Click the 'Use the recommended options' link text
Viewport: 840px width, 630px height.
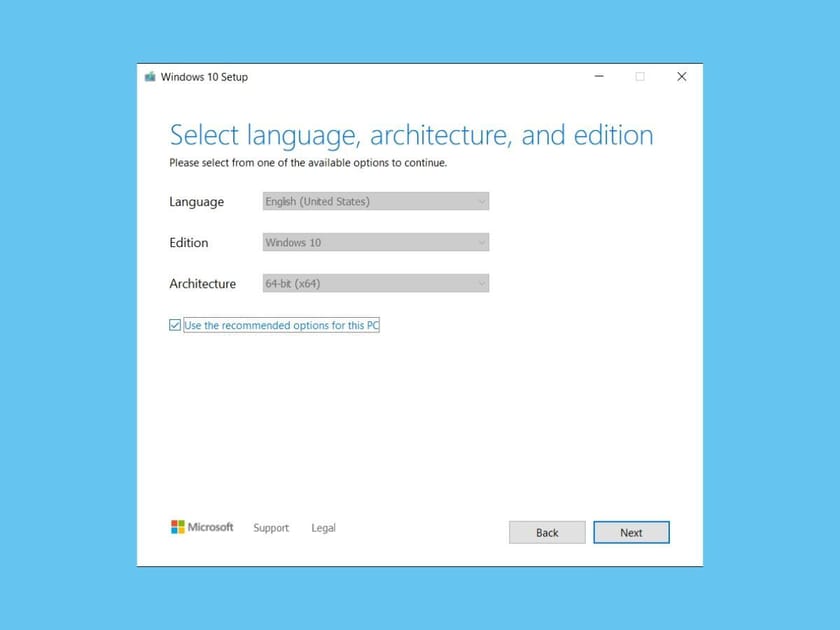[281, 324]
